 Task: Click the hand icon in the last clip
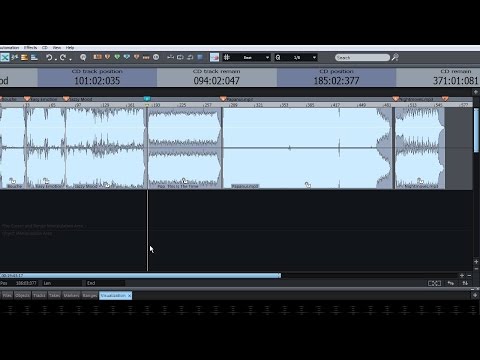coord(420,181)
